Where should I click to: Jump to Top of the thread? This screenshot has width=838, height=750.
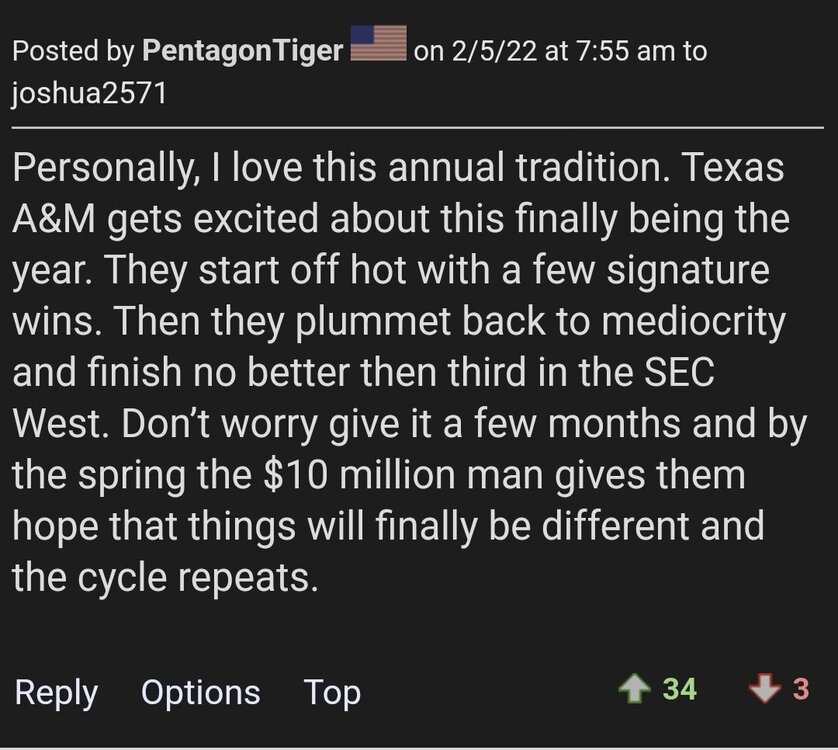(332, 692)
